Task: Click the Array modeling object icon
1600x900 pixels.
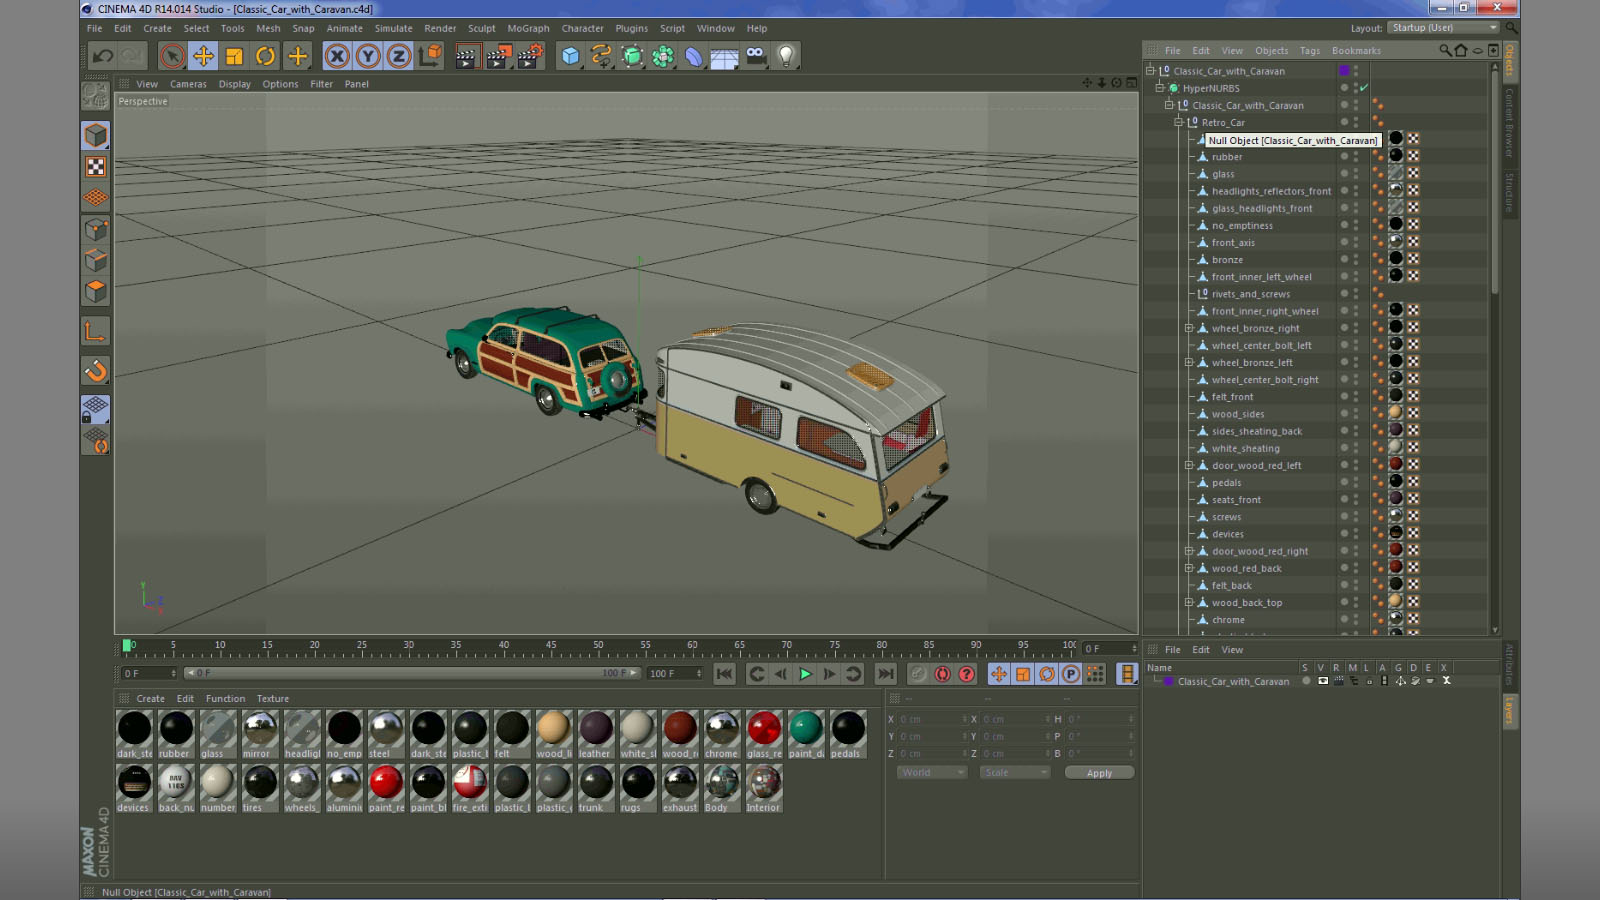Action: pyautogui.click(x=663, y=56)
